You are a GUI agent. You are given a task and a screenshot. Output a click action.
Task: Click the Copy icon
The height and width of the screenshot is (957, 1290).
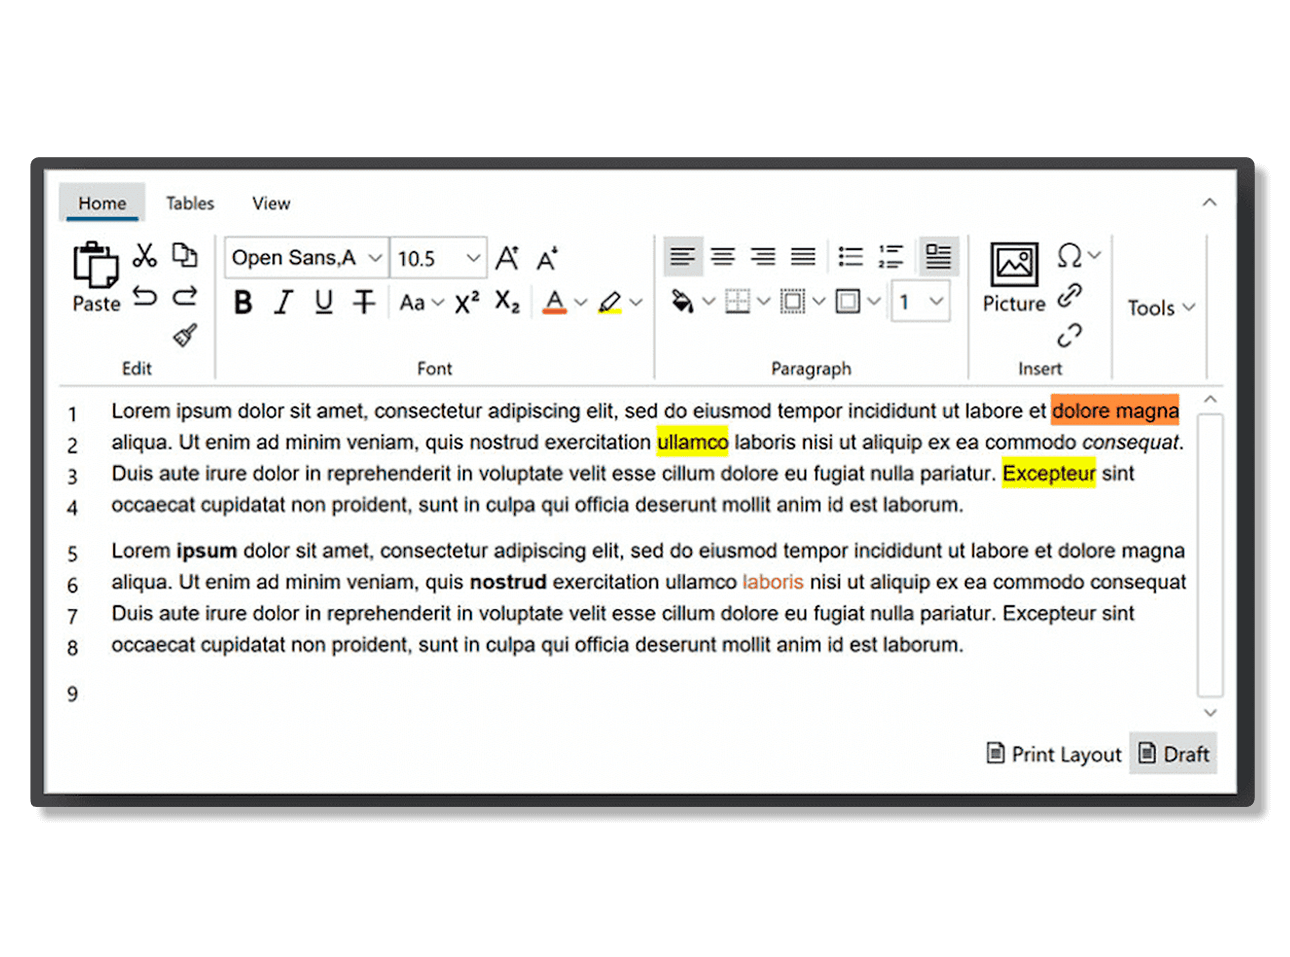(185, 255)
